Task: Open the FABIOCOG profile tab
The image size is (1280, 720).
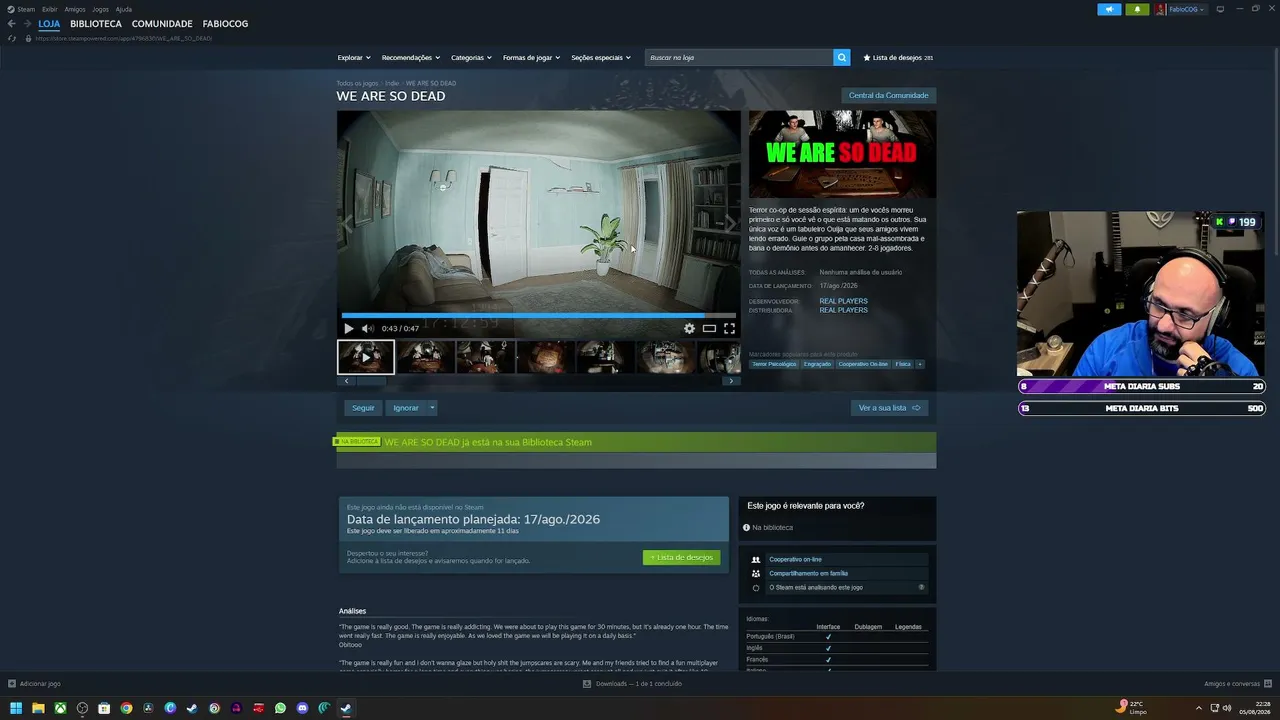Action: [x=225, y=23]
